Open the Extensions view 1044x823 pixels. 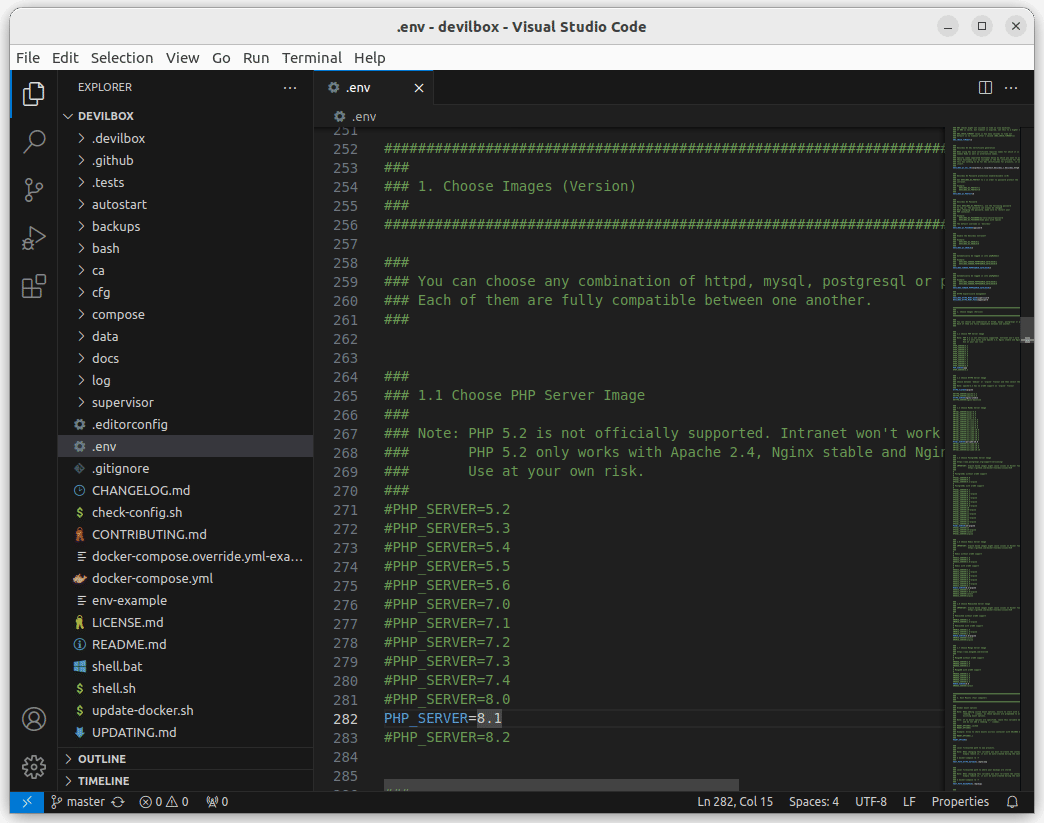(x=34, y=287)
